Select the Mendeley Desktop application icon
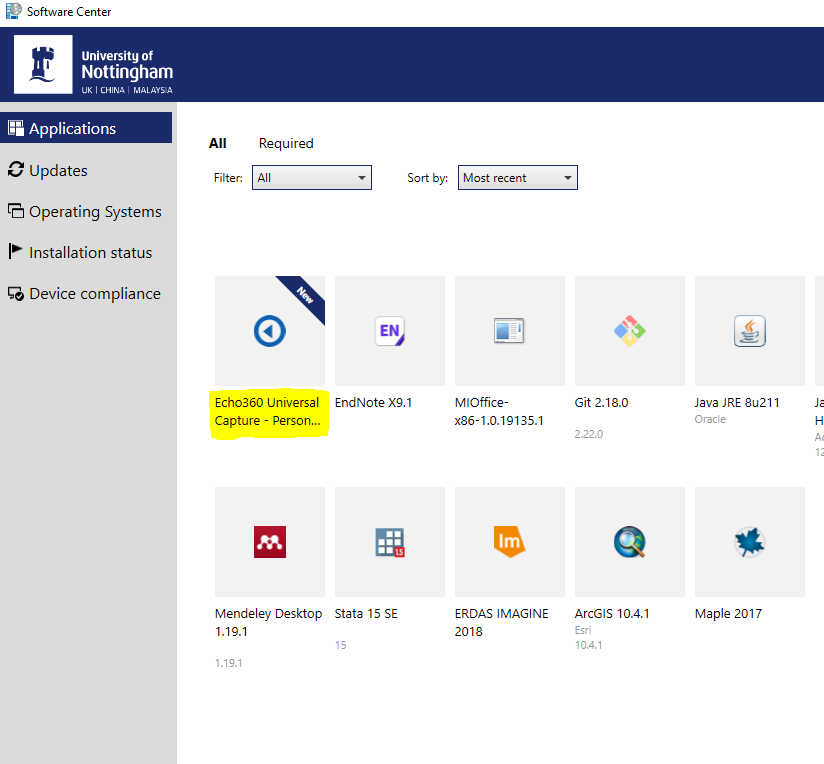The image size is (824, 764). point(269,542)
